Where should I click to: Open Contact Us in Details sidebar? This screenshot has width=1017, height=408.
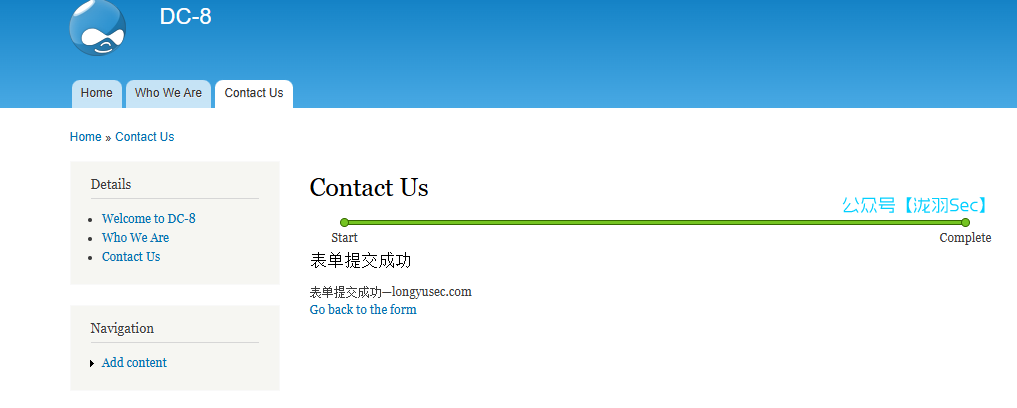[131, 257]
